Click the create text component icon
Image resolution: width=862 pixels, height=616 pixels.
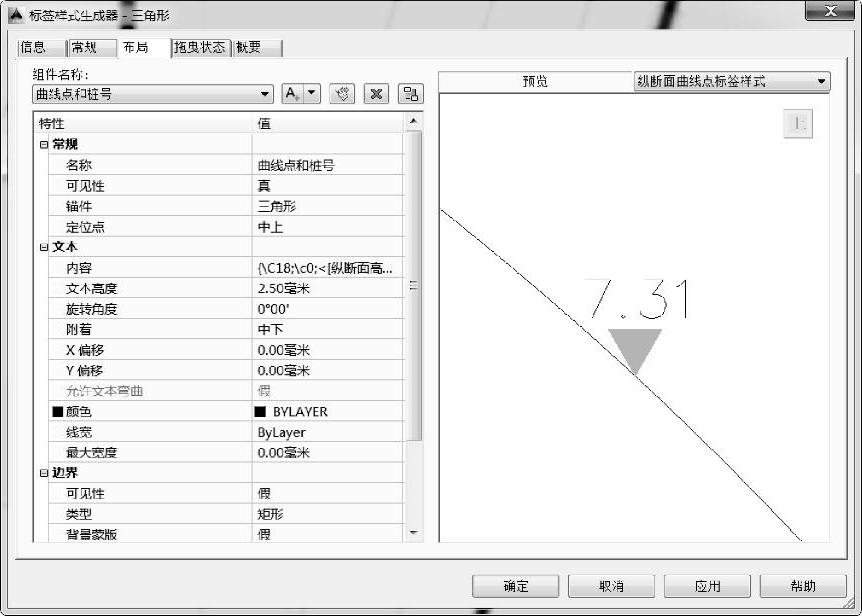tap(291, 94)
